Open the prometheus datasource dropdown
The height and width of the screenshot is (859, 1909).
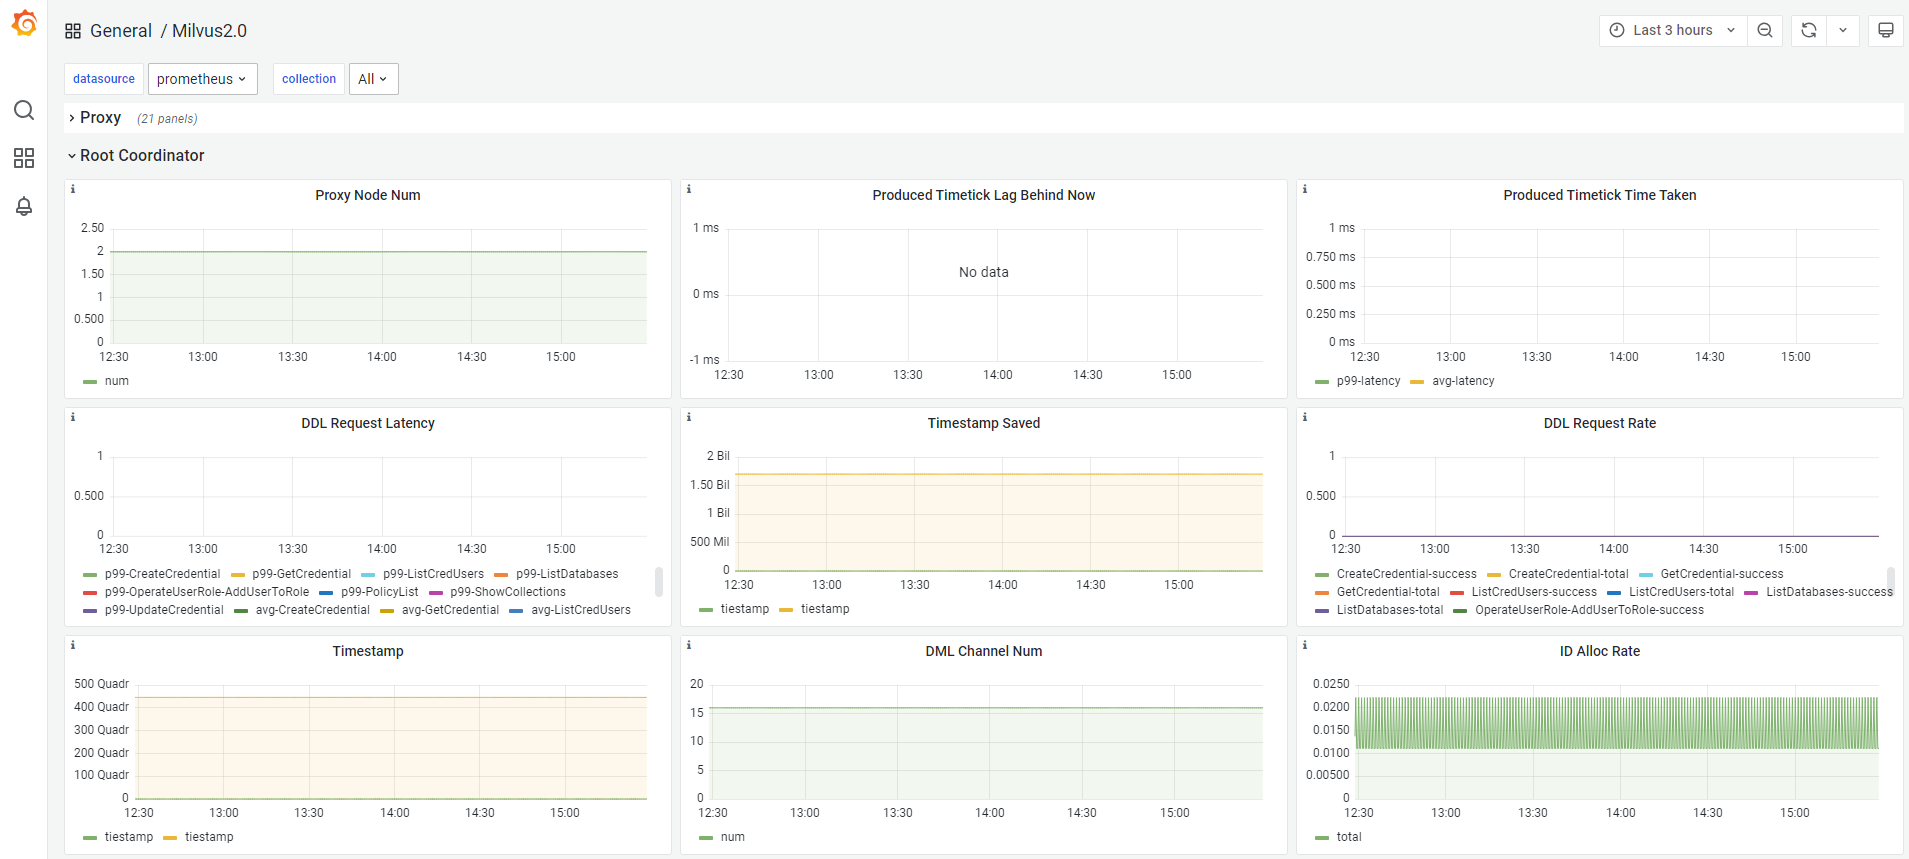coord(202,79)
